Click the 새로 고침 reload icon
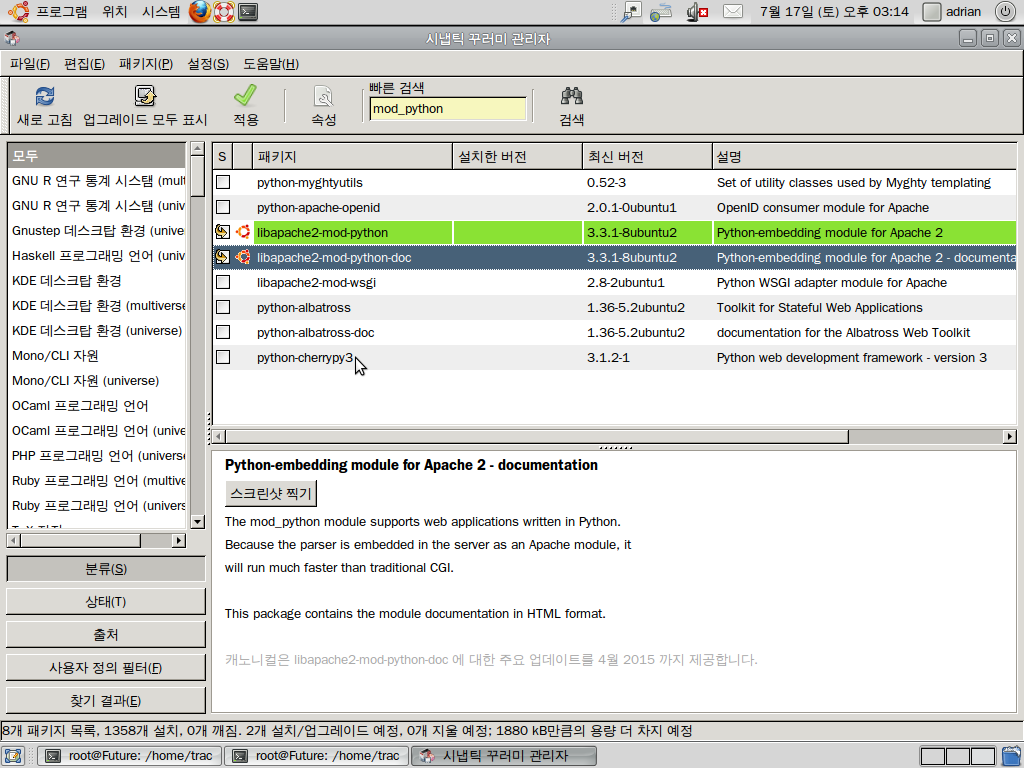 click(x=44, y=97)
